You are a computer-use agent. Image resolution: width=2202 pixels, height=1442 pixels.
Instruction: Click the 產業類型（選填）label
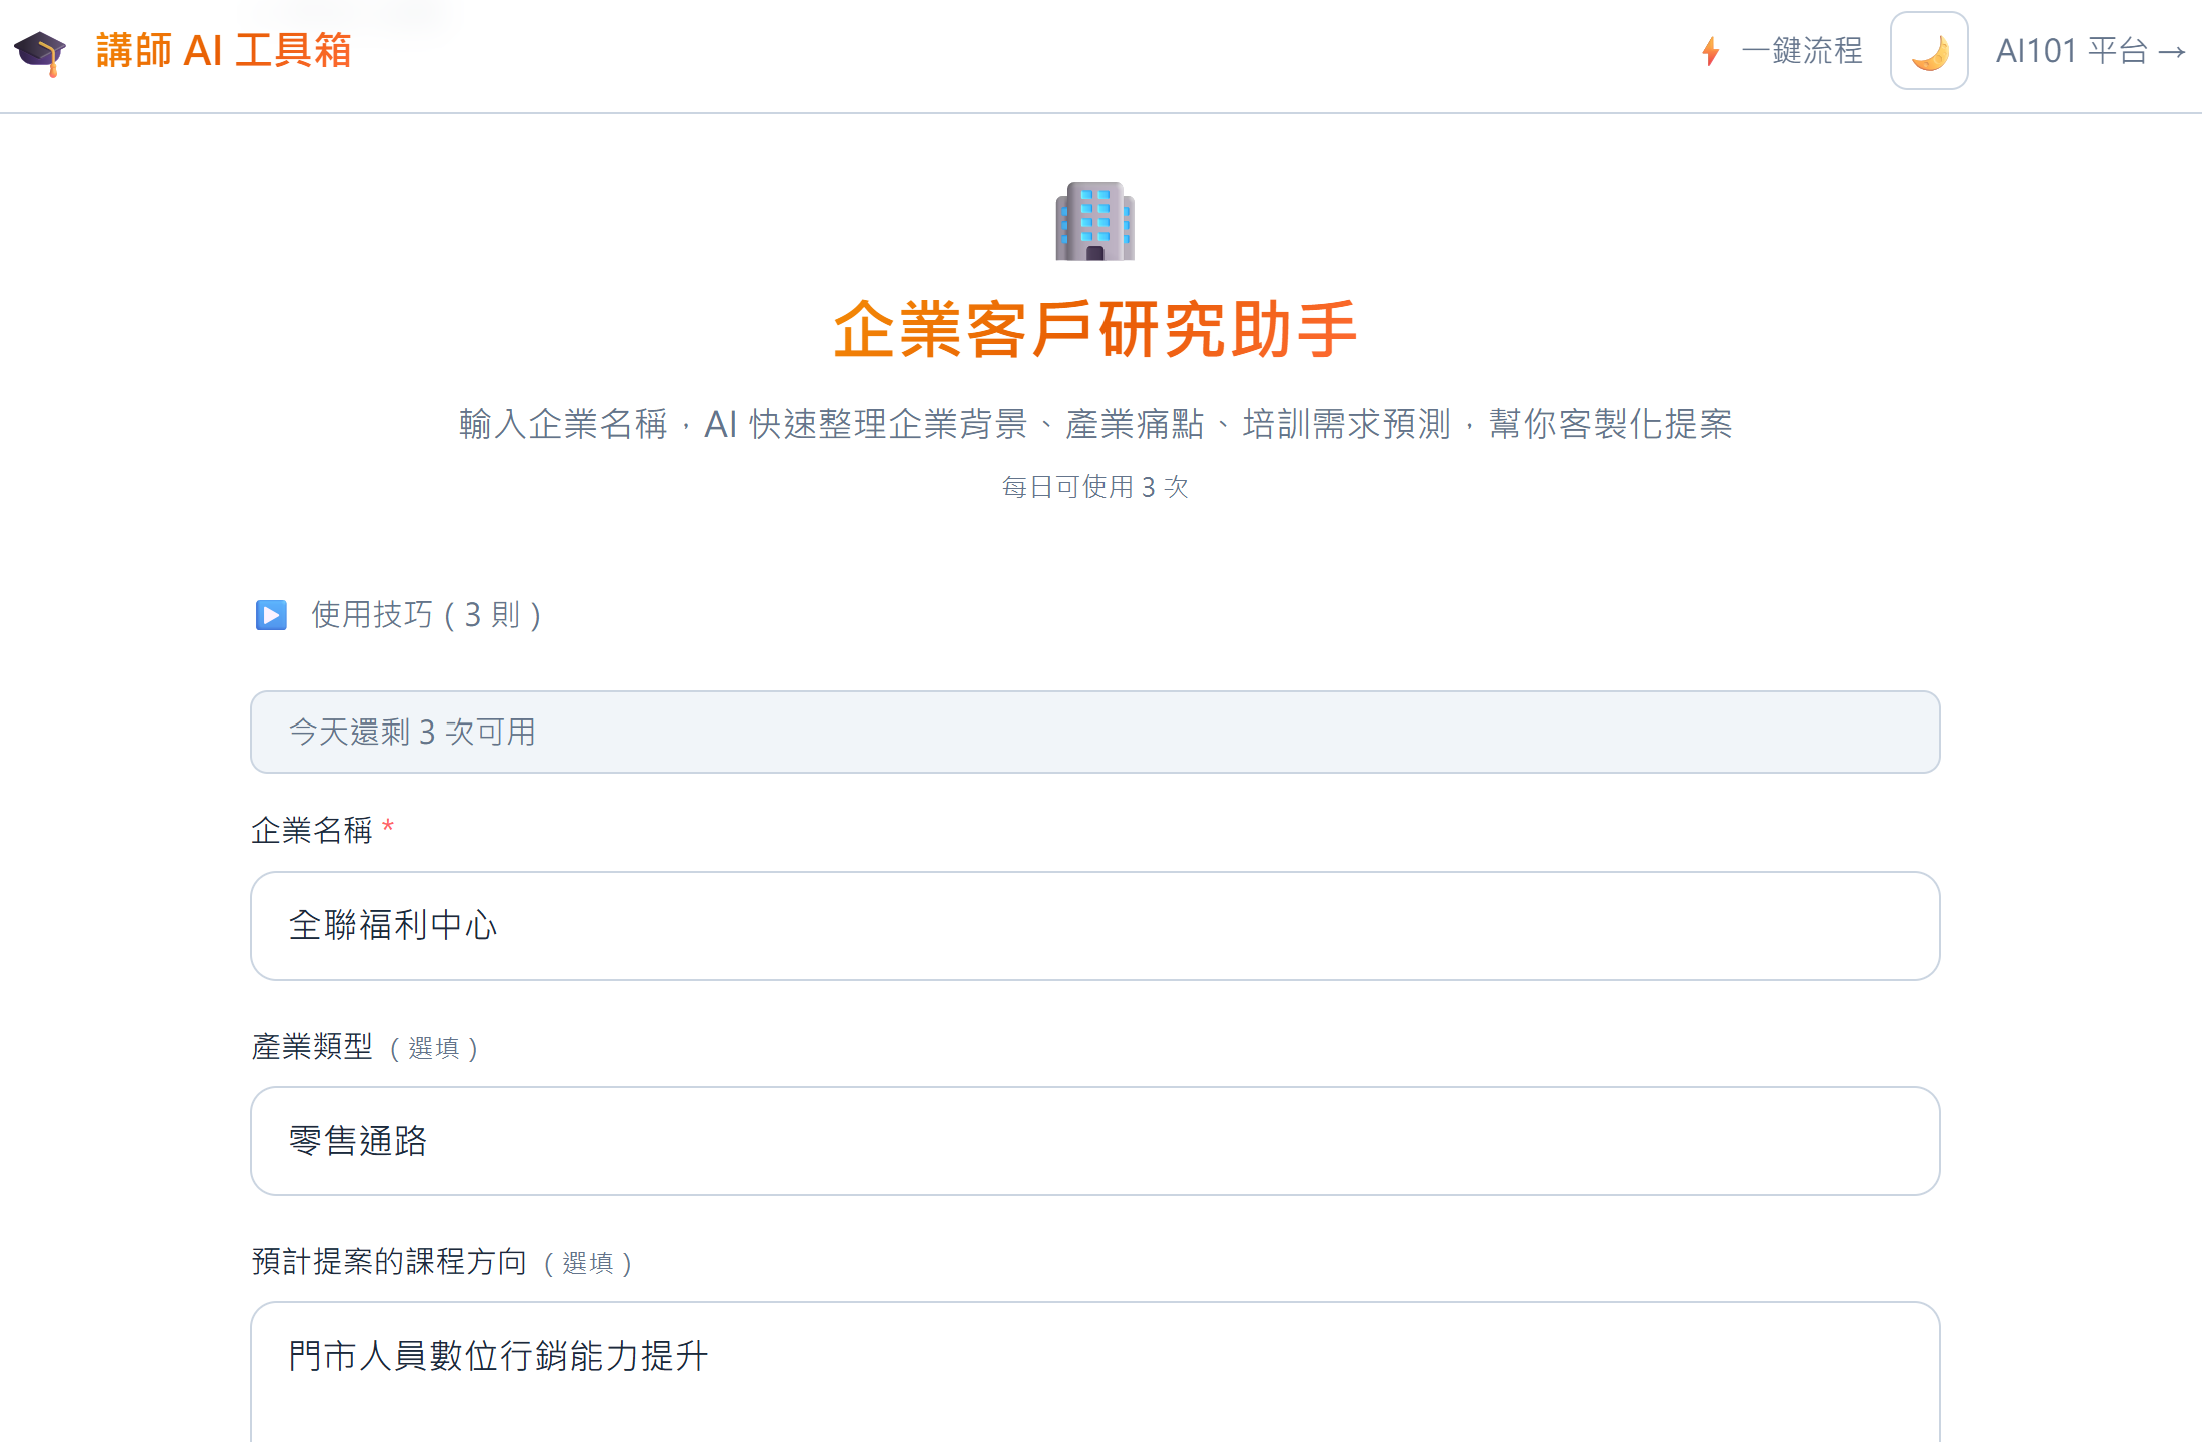tap(364, 1047)
